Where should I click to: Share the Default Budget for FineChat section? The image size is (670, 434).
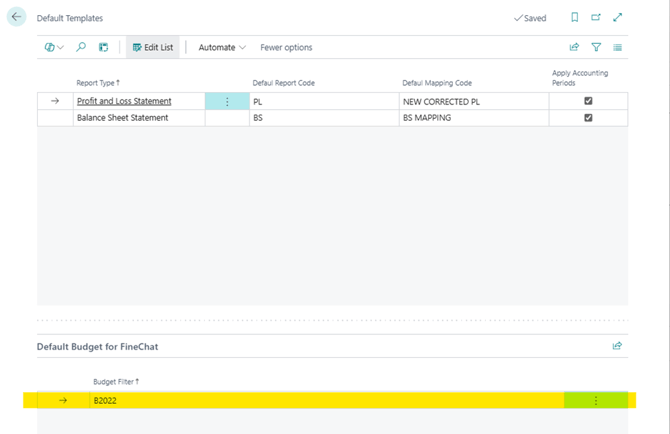617,346
